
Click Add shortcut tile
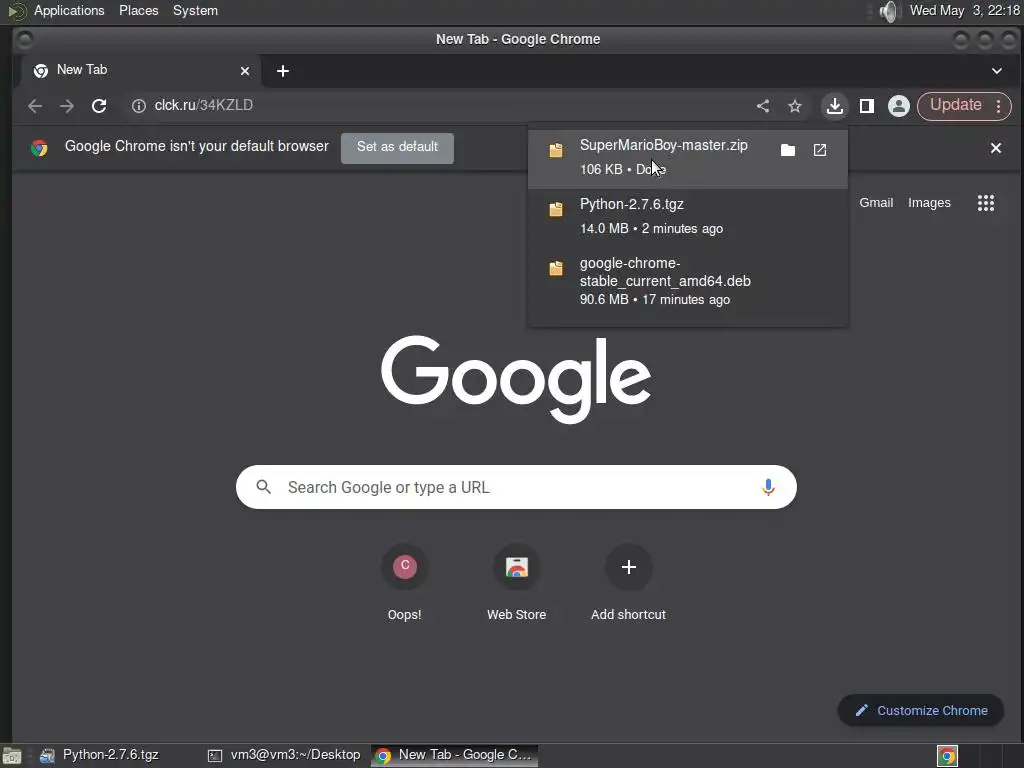(x=628, y=583)
